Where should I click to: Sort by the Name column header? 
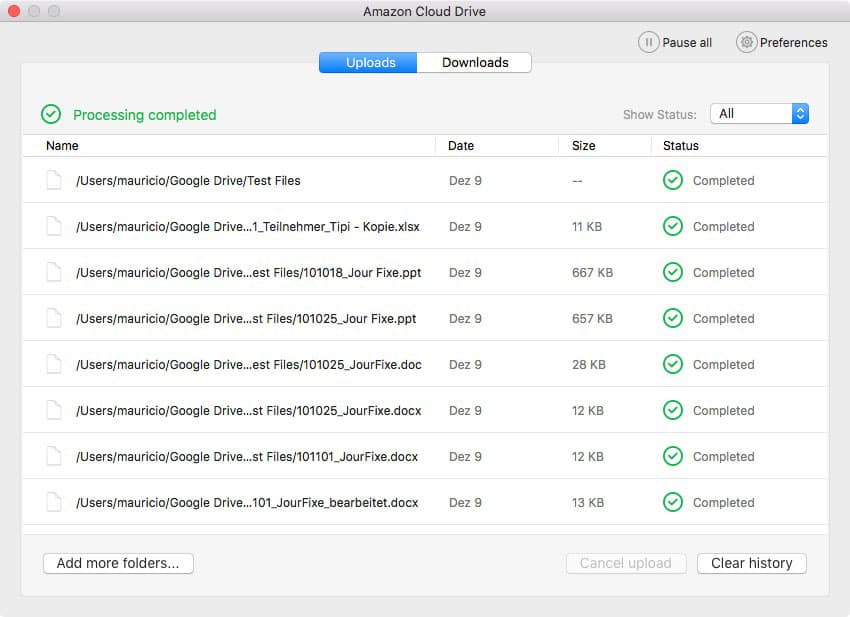(x=62, y=146)
